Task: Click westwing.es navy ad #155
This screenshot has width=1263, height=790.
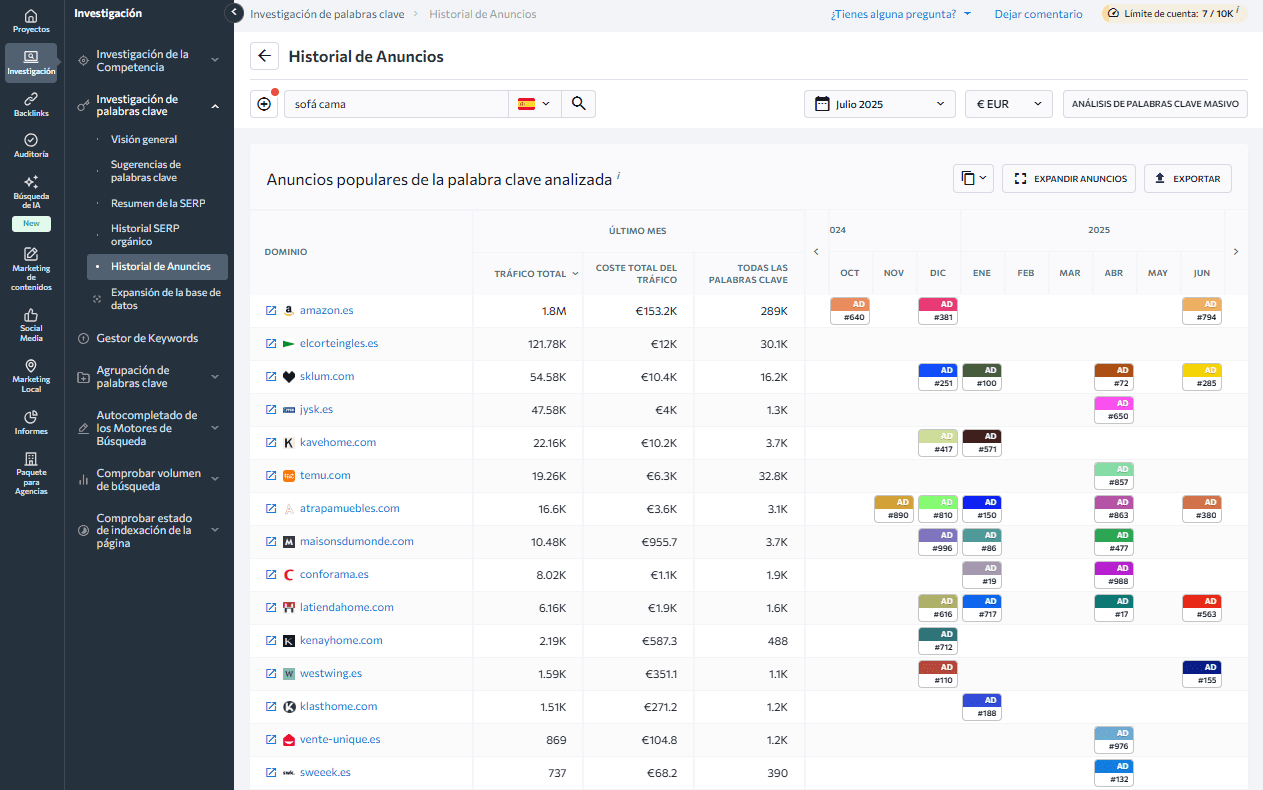Action: (x=1202, y=674)
